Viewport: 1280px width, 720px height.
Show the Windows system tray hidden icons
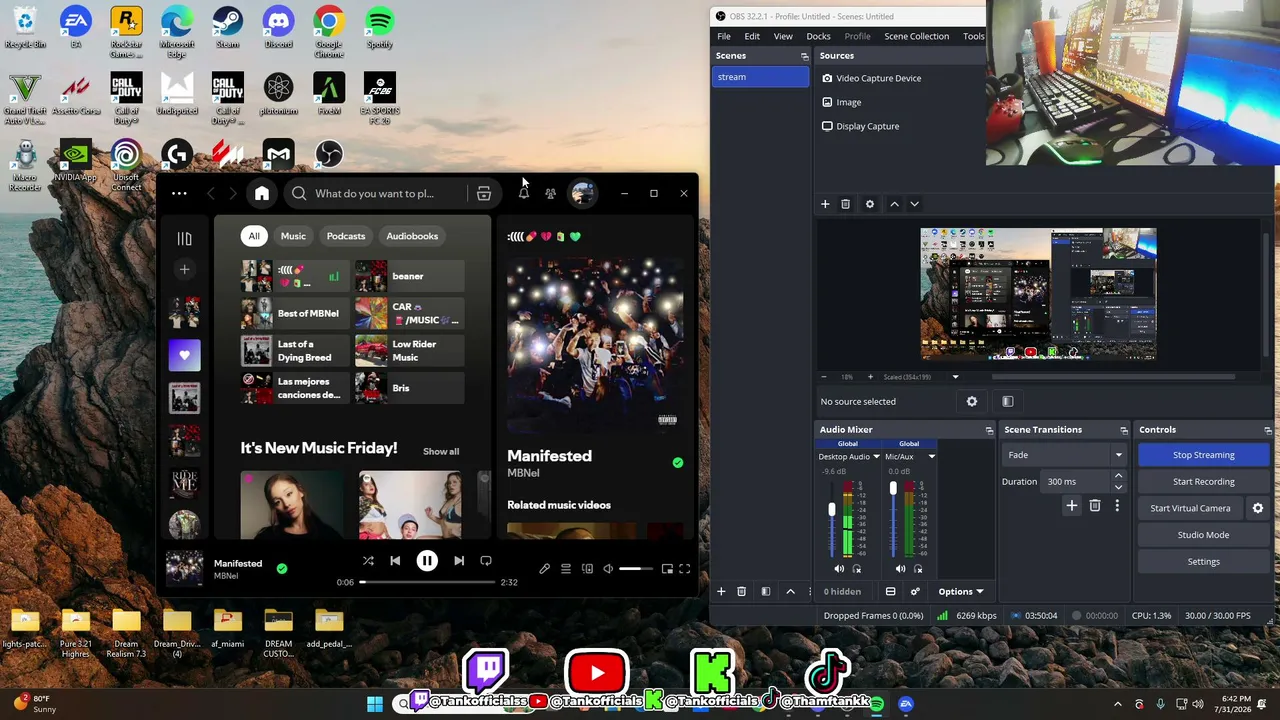[x=1118, y=704]
